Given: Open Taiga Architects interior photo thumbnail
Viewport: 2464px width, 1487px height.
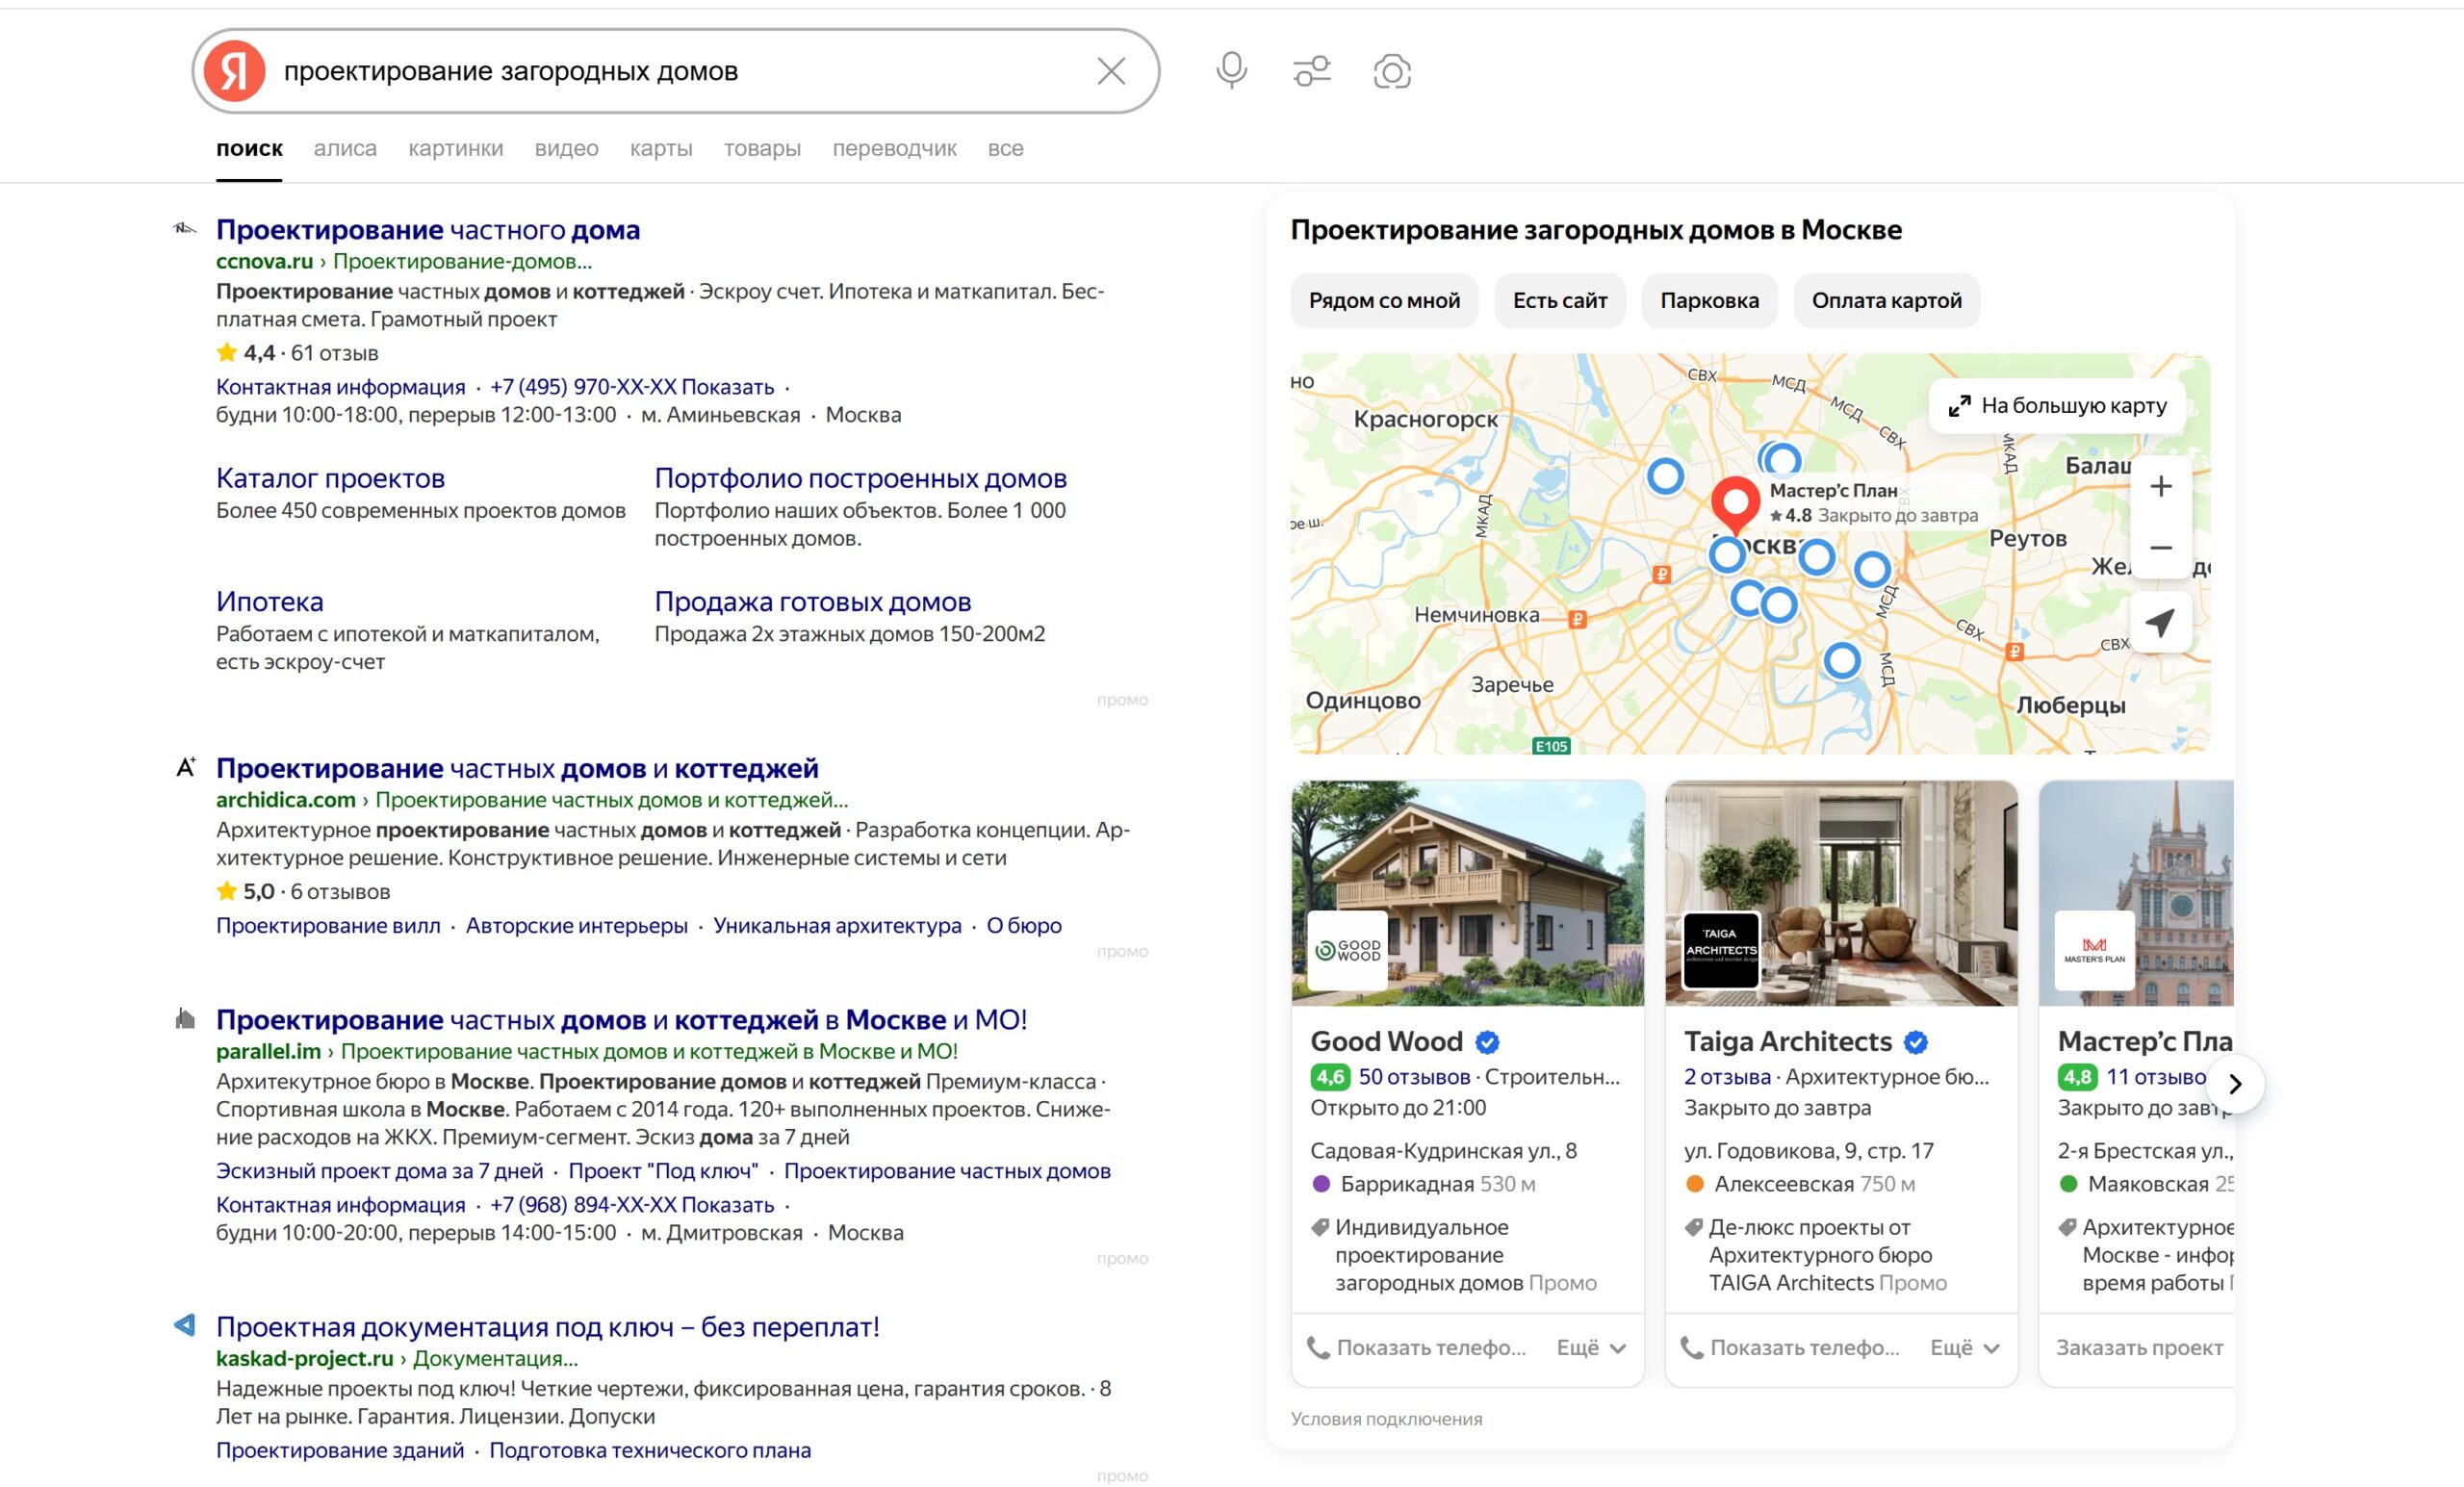Looking at the screenshot, I should click(1841, 893).
